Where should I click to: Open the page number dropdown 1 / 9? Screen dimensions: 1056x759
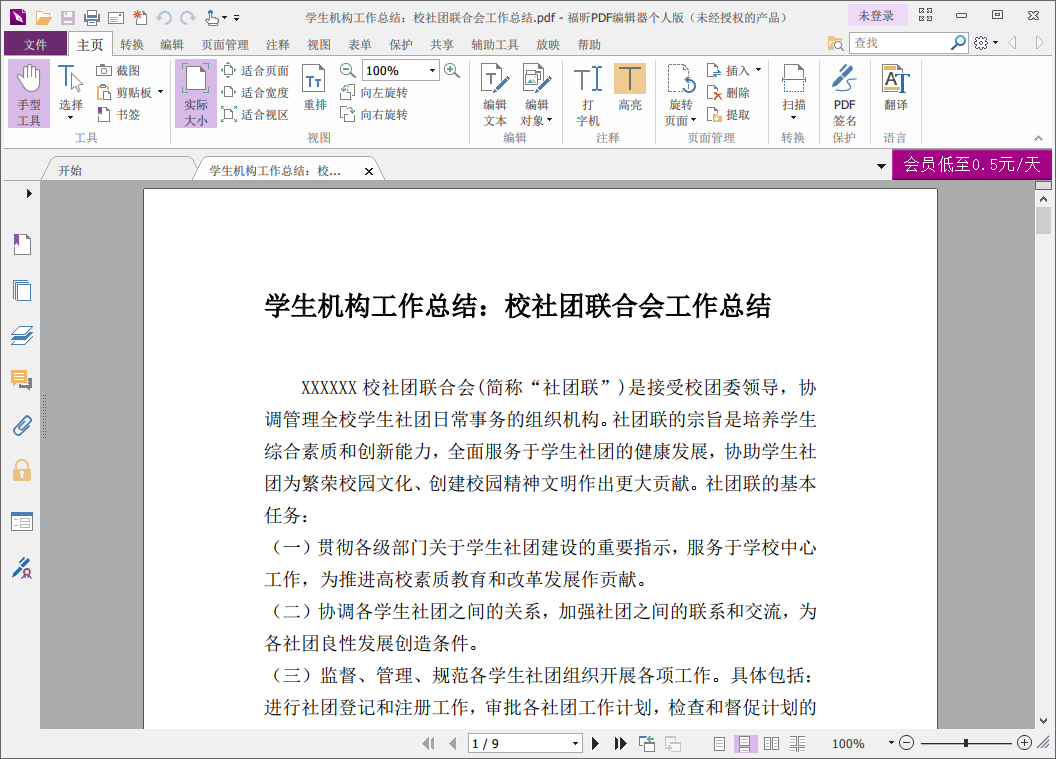tap(575, 744)
